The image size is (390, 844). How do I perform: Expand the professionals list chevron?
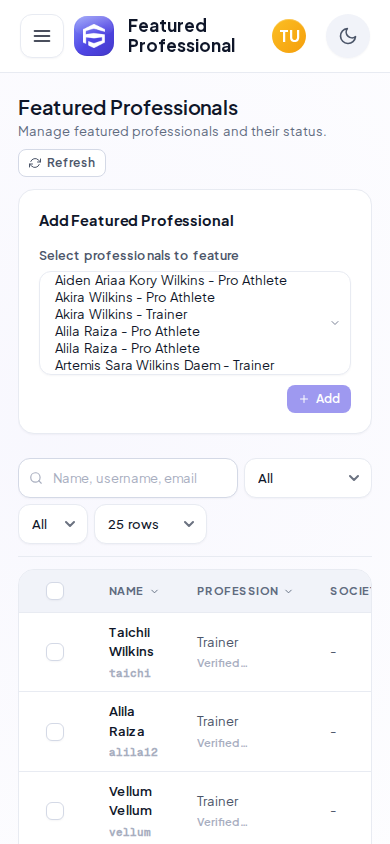point(335,323)
